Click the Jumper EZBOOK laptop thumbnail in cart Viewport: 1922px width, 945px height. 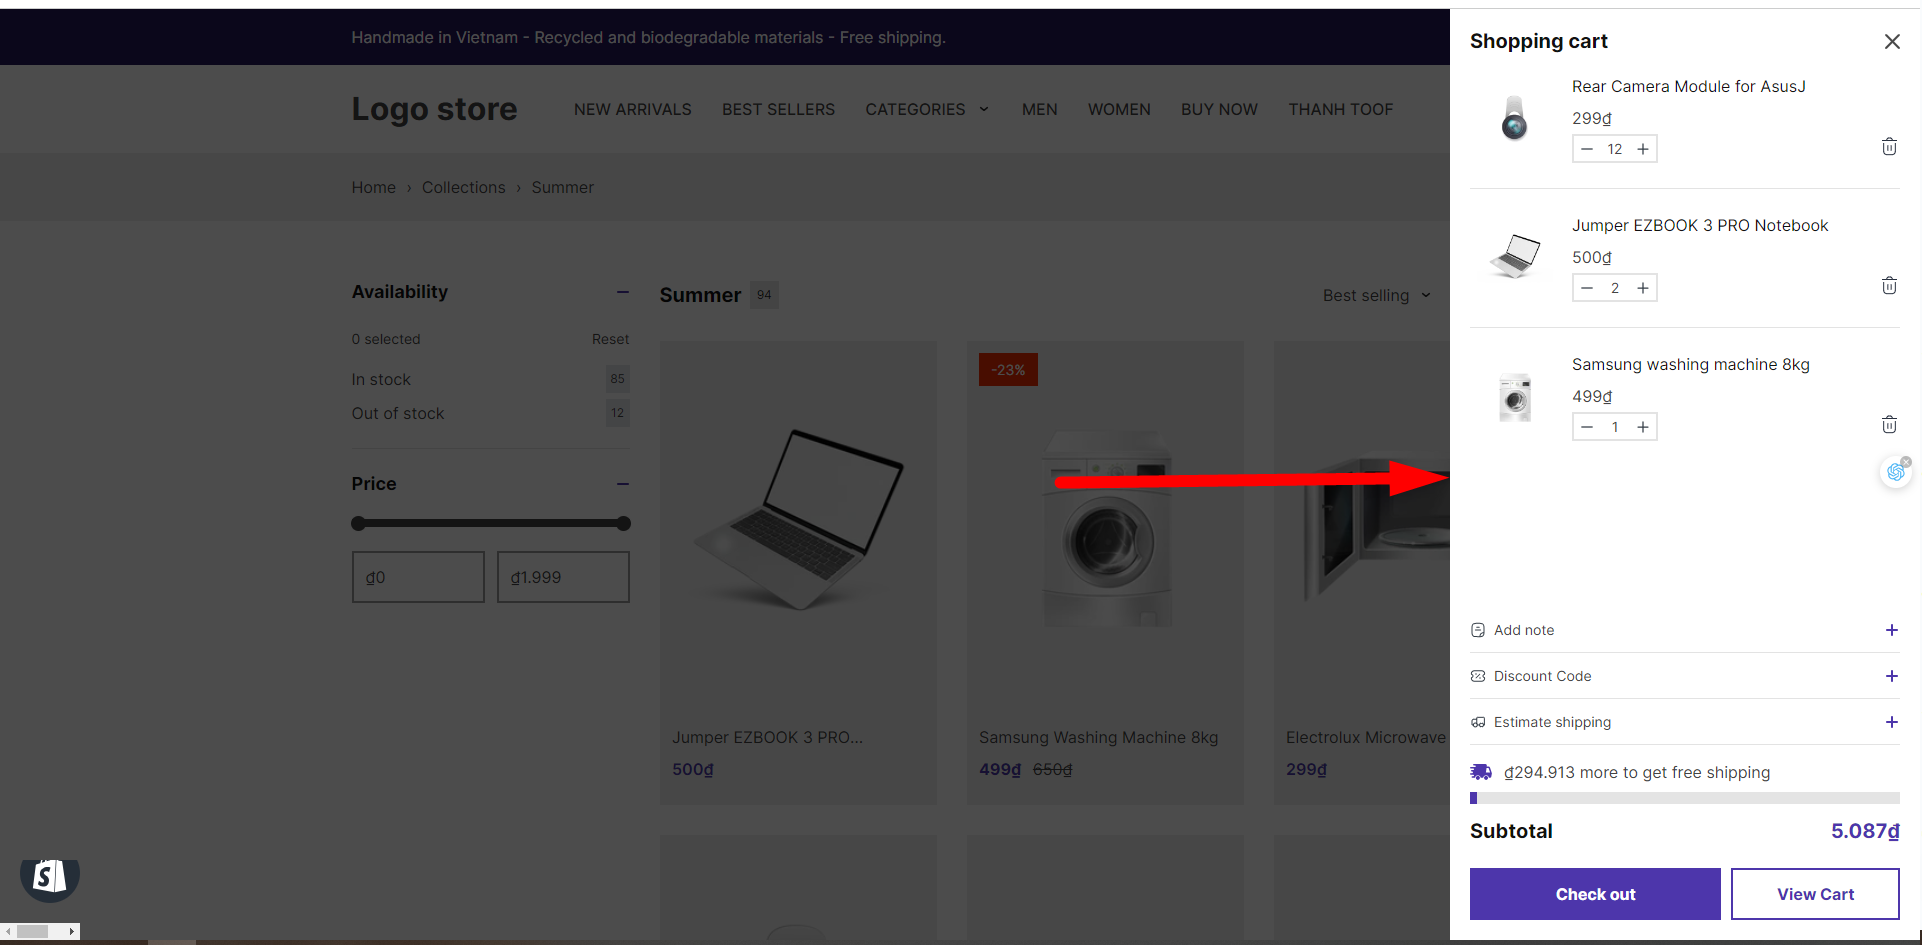[x=1515, y=256]
